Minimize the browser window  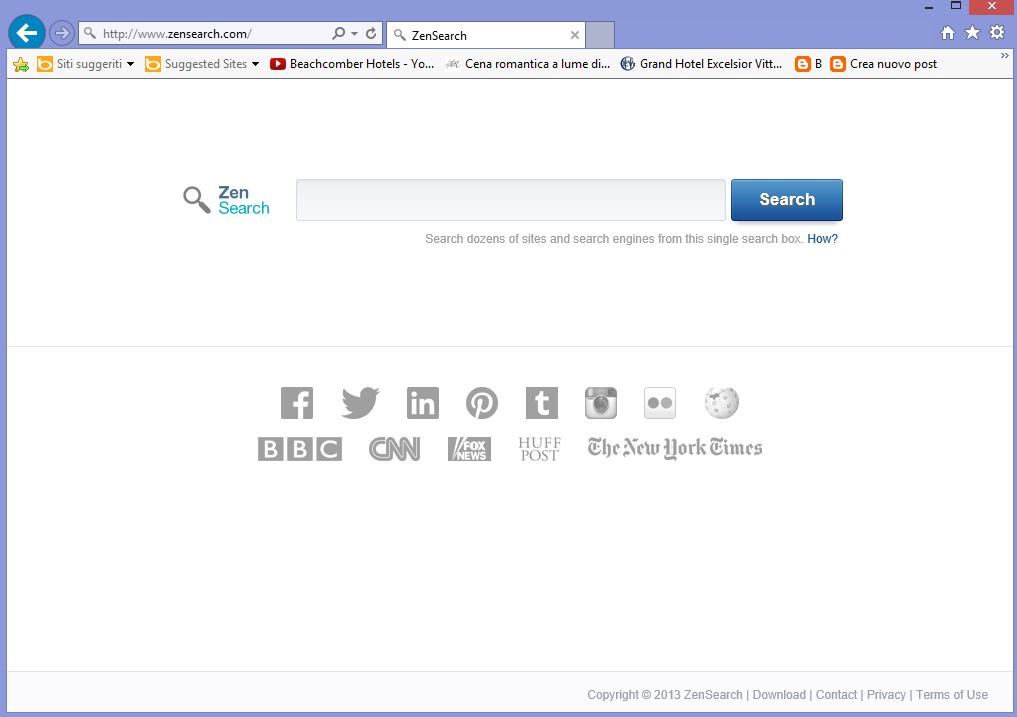(x=929, y=6)
